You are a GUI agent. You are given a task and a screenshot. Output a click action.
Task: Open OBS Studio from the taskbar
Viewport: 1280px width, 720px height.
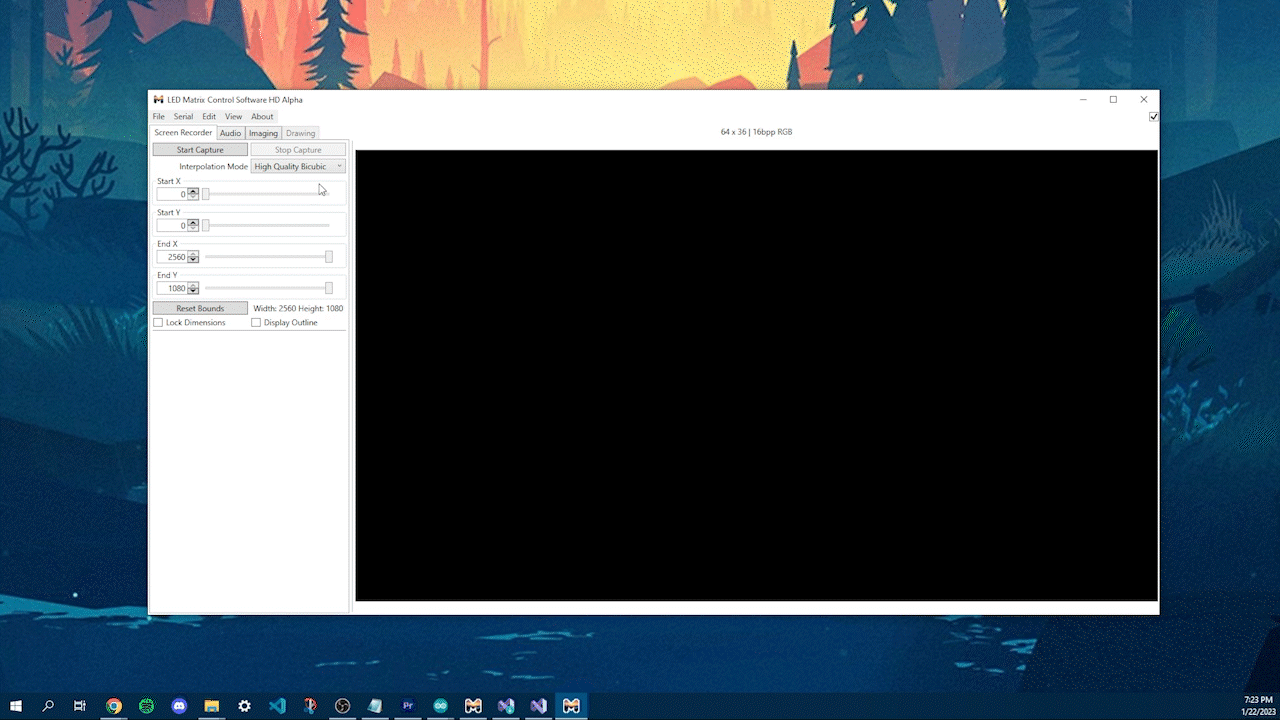tap(343, 706)
